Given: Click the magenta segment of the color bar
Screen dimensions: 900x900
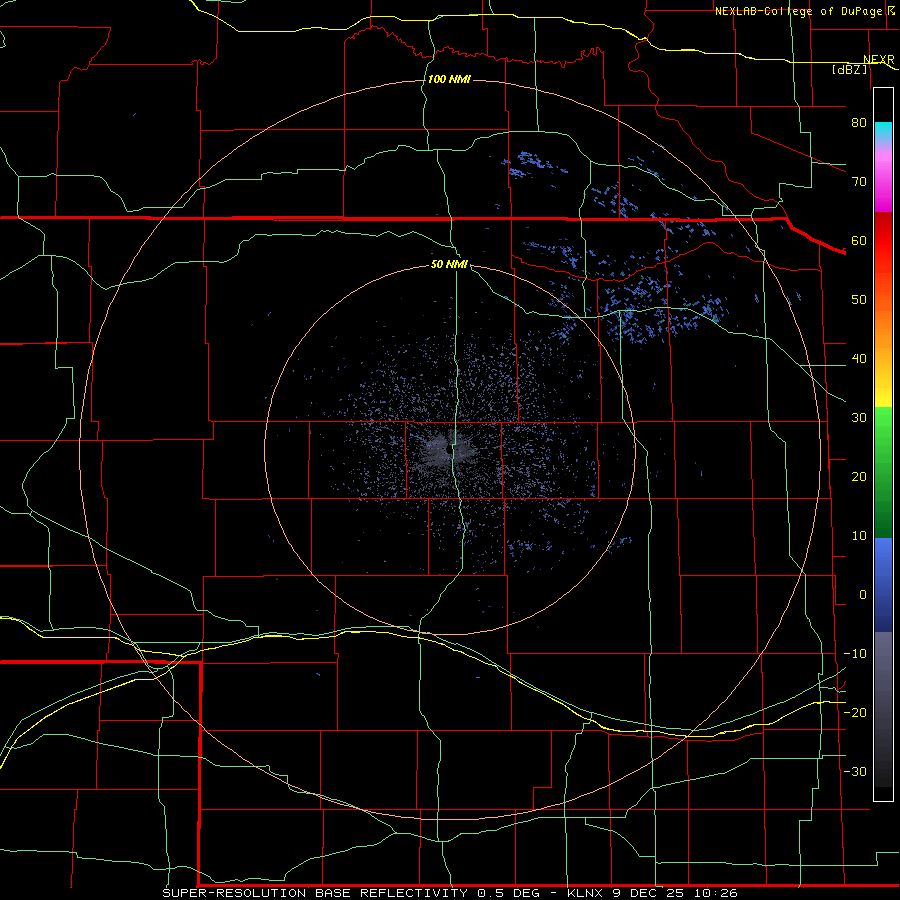Looking at the screenshot, I should click(883, 184).
